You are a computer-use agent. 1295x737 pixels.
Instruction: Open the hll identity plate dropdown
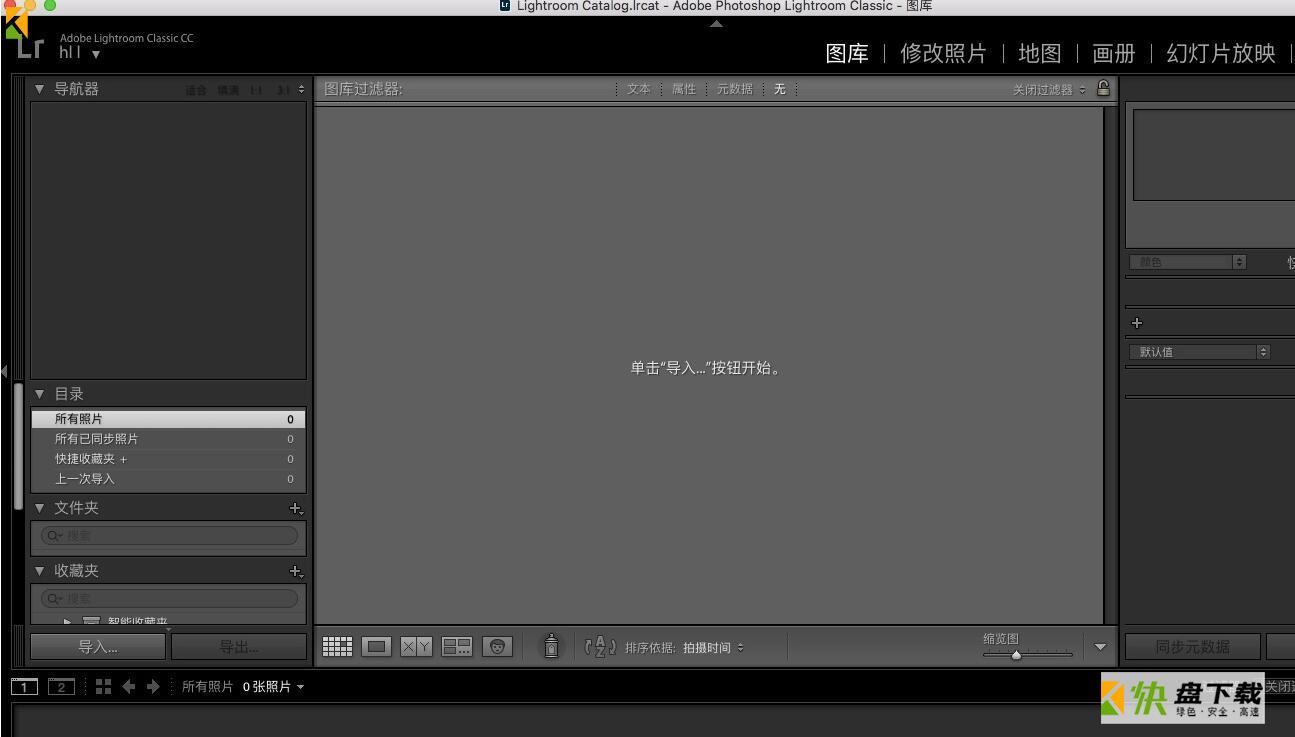click(x=96, y=54)
